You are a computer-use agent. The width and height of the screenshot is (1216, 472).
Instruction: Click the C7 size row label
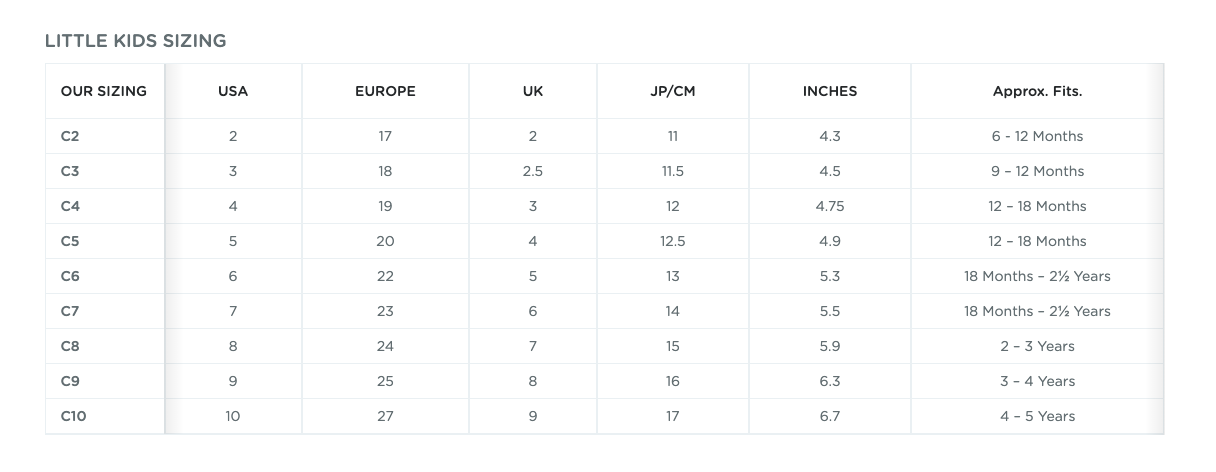tap(70, 311)
